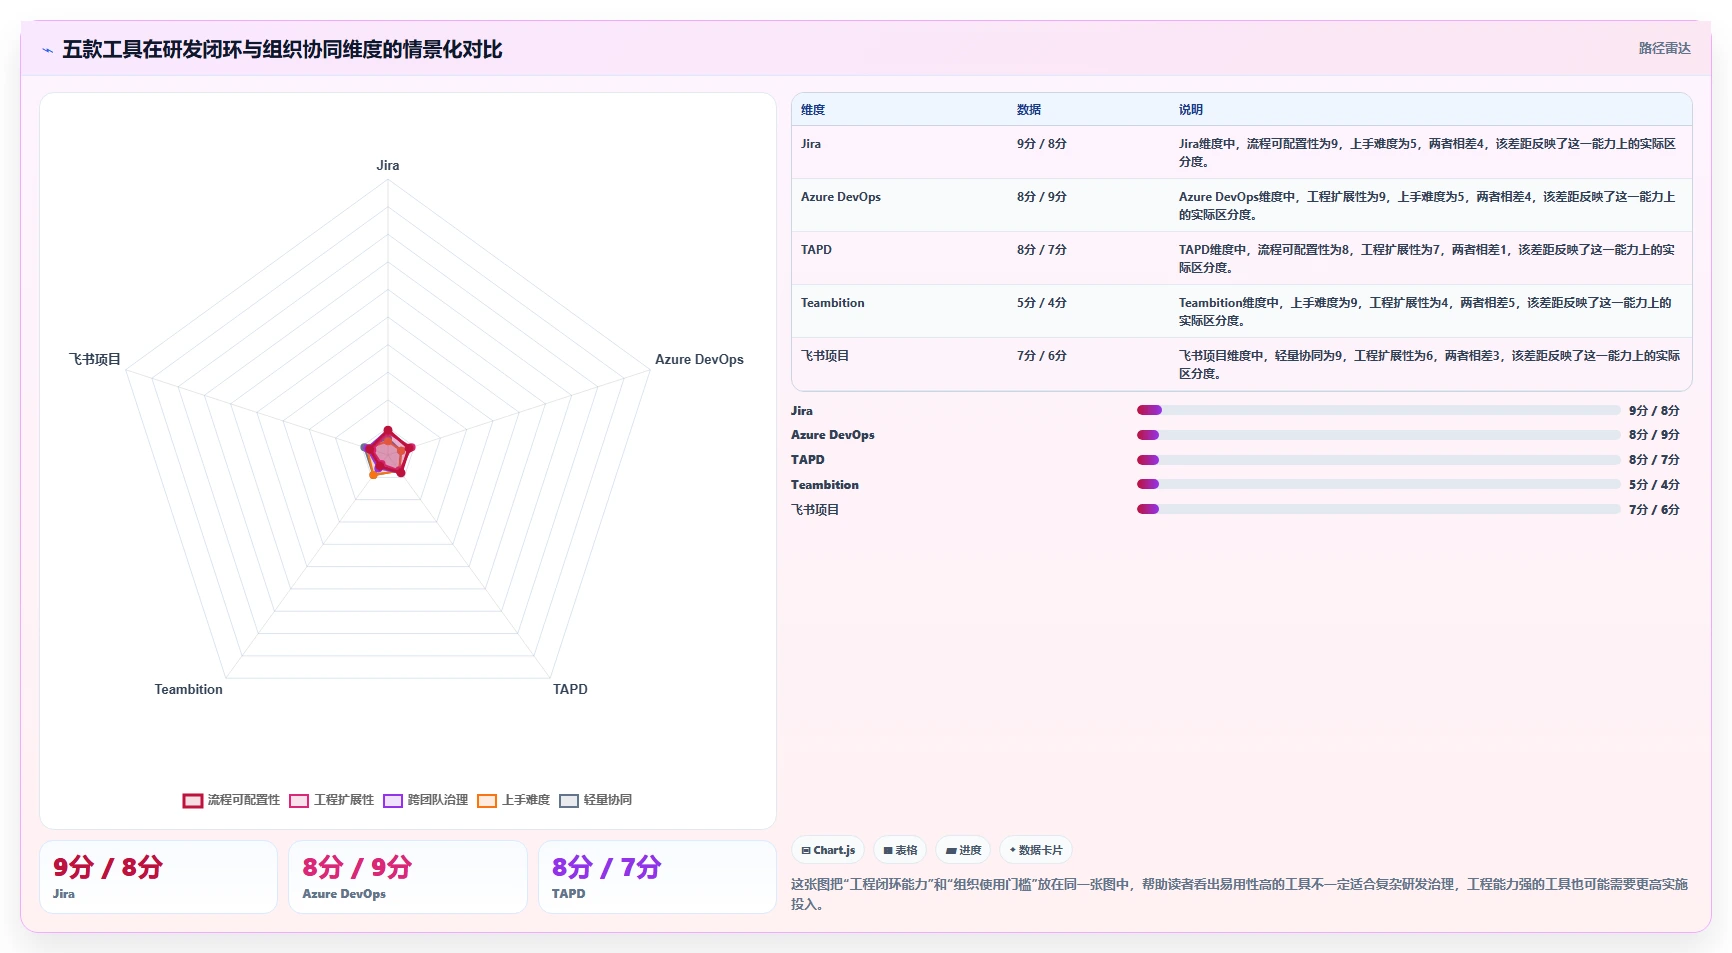
Task: Toggle the 流程可配置性 legend series
Action: (231, 800)
